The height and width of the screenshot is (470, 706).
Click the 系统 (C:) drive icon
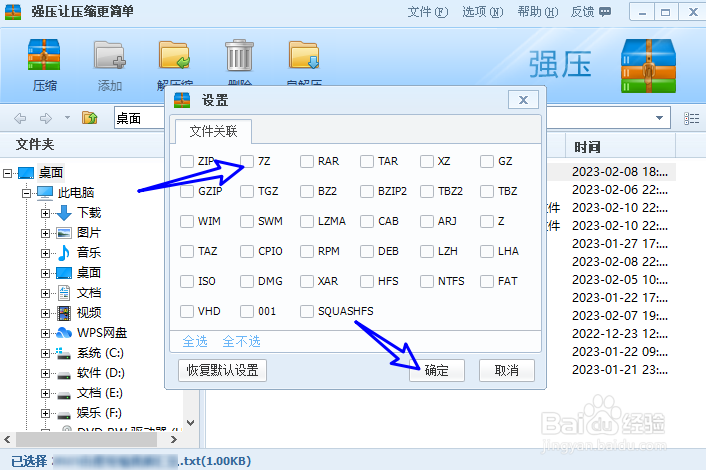[63, 353]
